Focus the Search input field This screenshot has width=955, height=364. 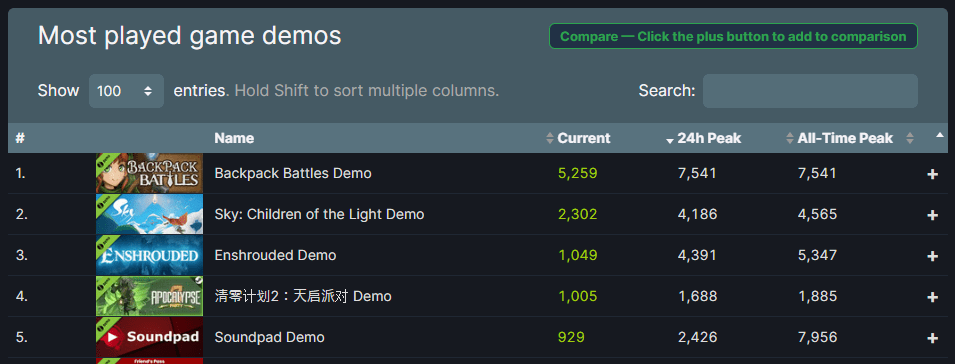tap(810, 91)
